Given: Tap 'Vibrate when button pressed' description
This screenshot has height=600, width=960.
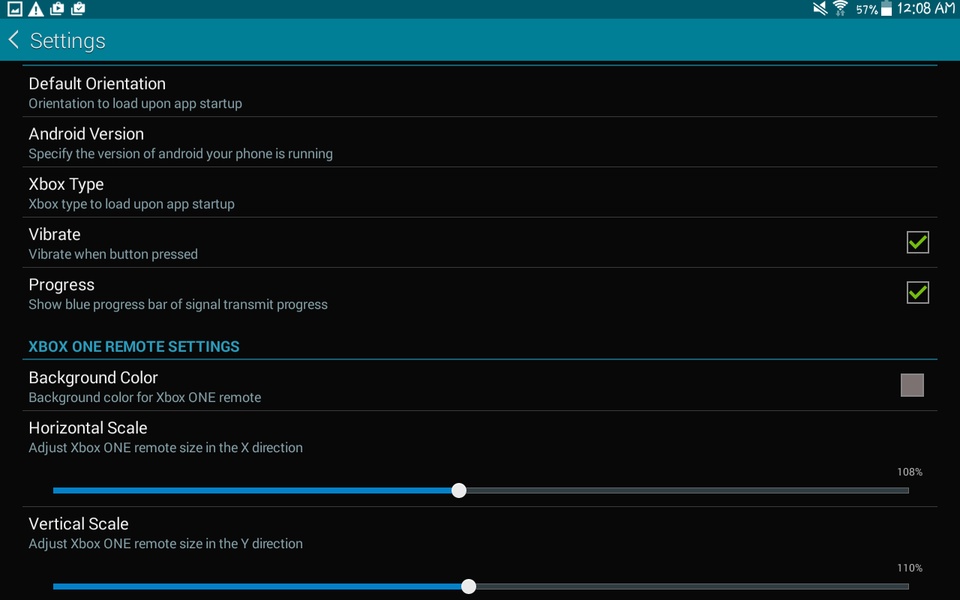Looking at the screenshot, I should click(x=113, y=254).
